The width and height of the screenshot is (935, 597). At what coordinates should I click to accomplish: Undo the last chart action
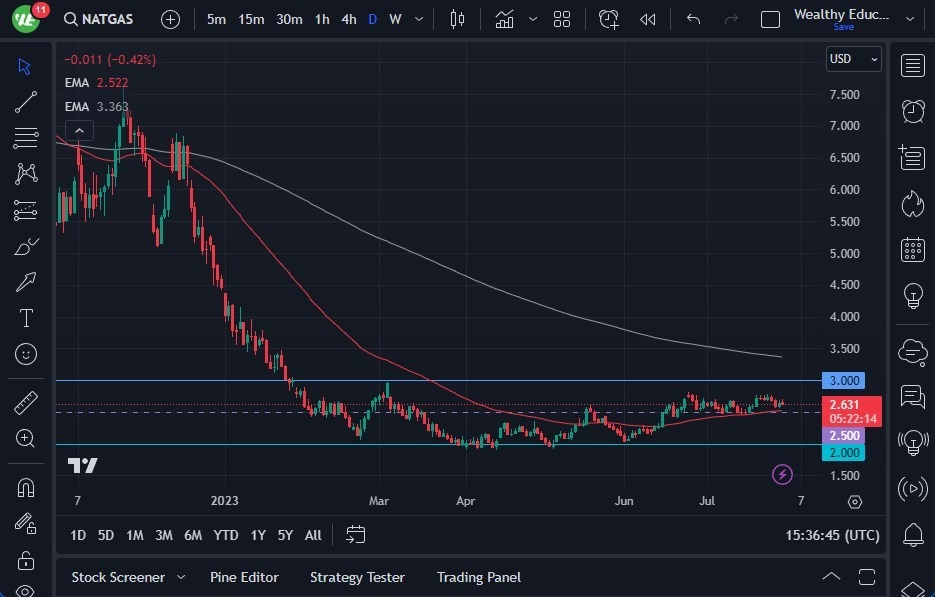tap(693, 20)
